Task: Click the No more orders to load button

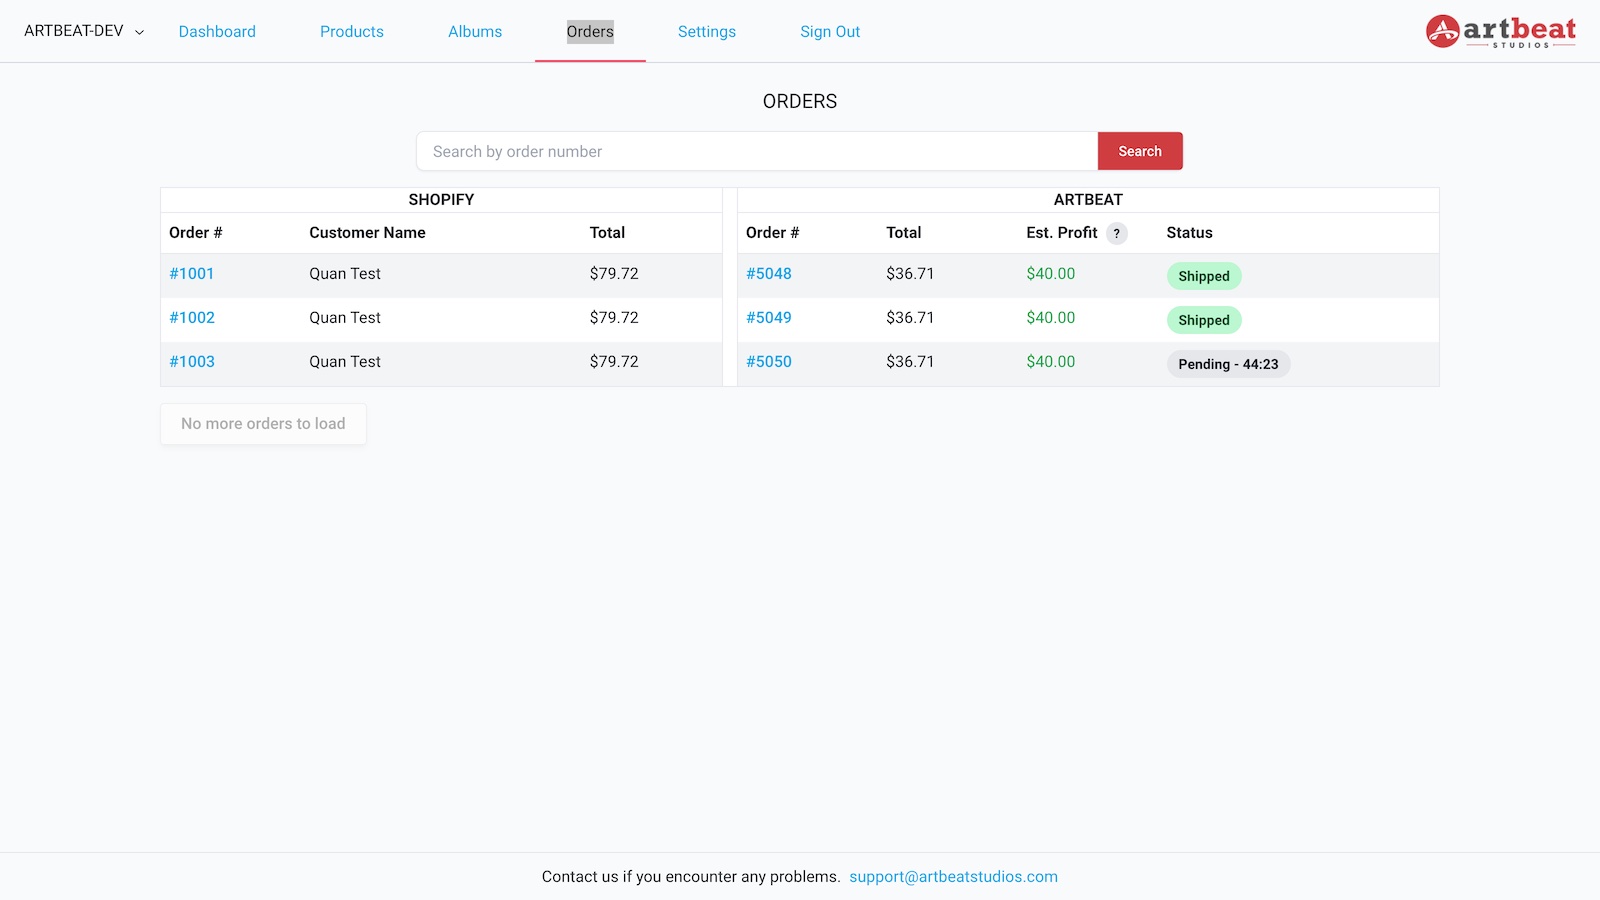Action: point(263,424)
